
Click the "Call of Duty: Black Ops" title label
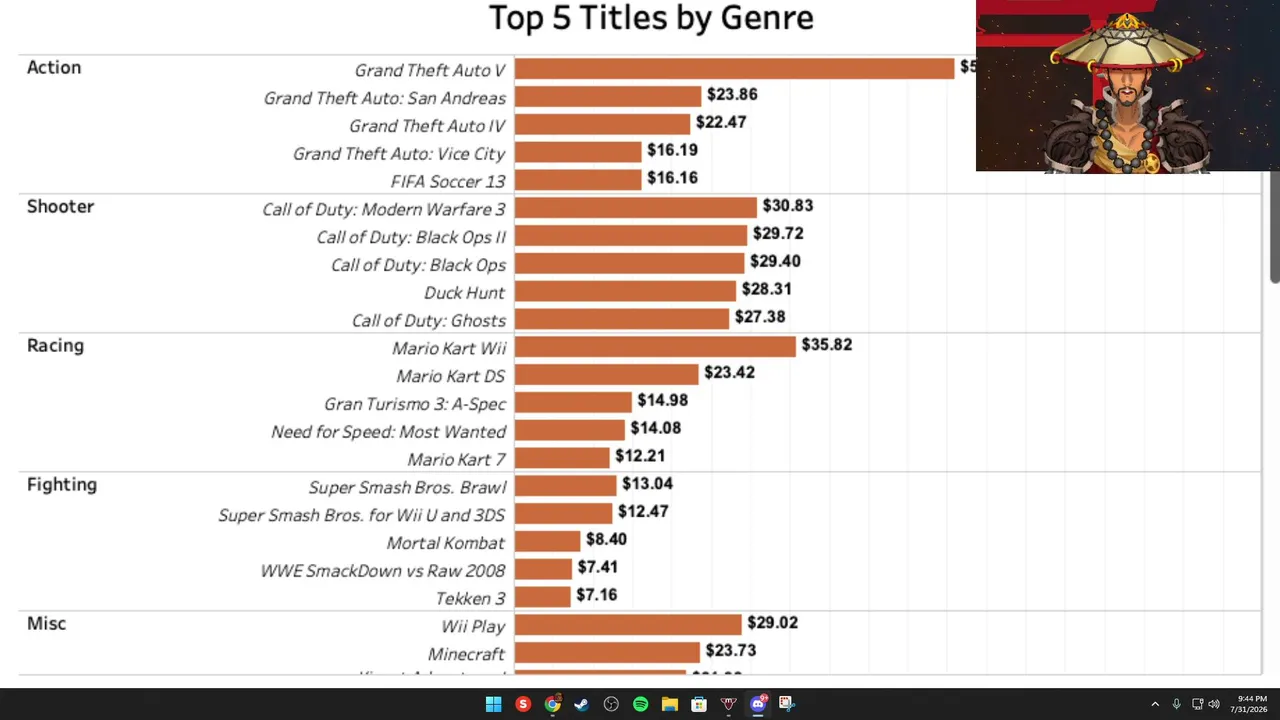pos(418,265)
